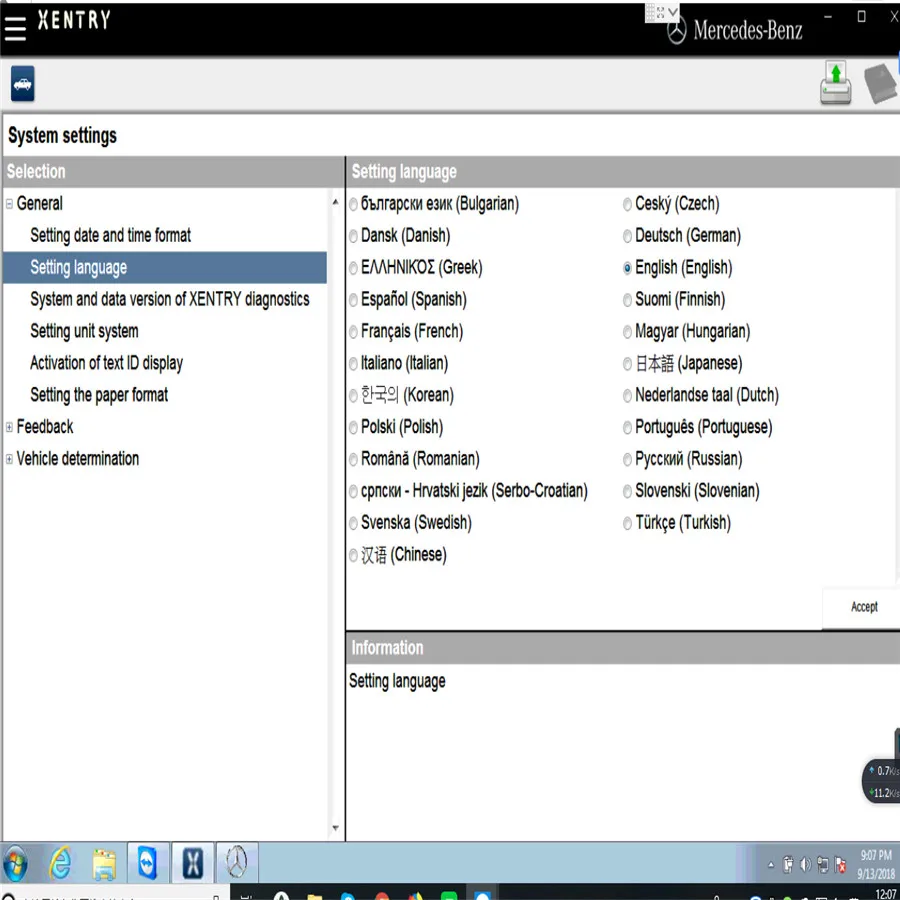Click the Accept button
Screen dimensions: 900x900
pyautogui.click(x=863, y=607)
